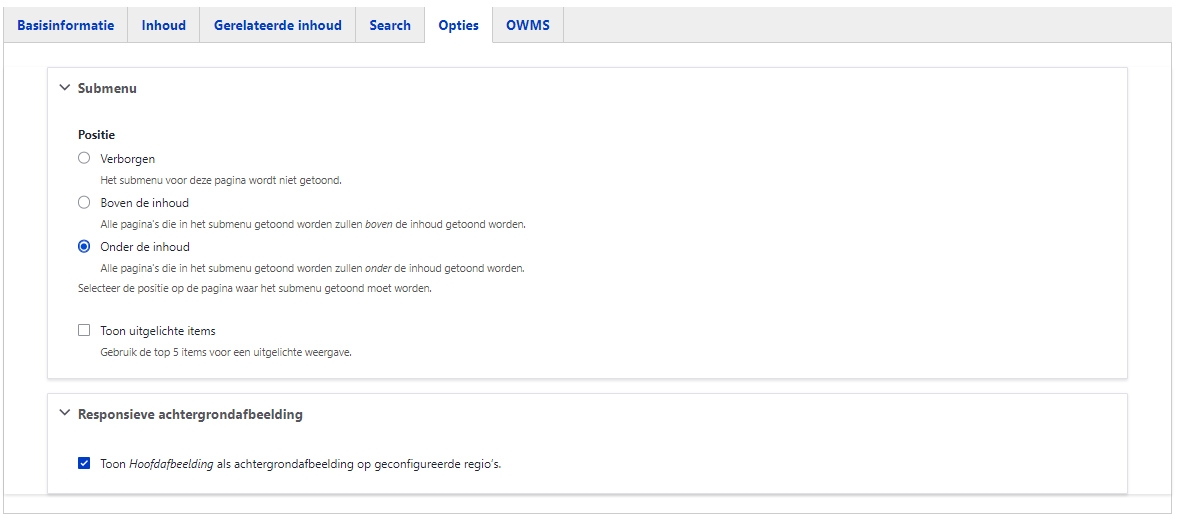This screenshot has width=1178, height=514.
Task: Click the Toon uitgelichte items label text
Action: point(158,331)
